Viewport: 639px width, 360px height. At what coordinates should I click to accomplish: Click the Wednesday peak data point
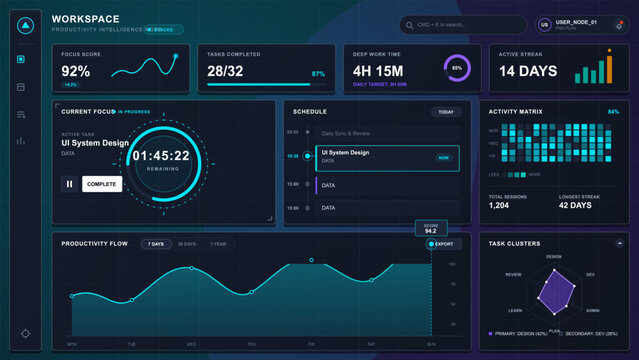coord(192,268)
